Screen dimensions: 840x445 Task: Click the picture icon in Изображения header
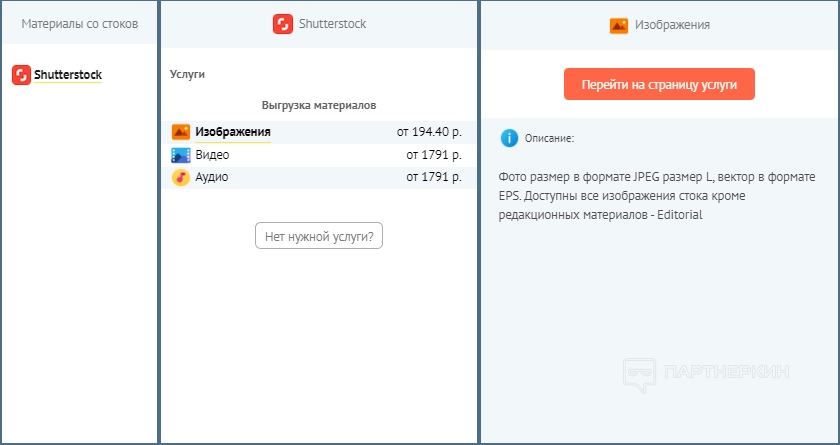click(619, 25)
